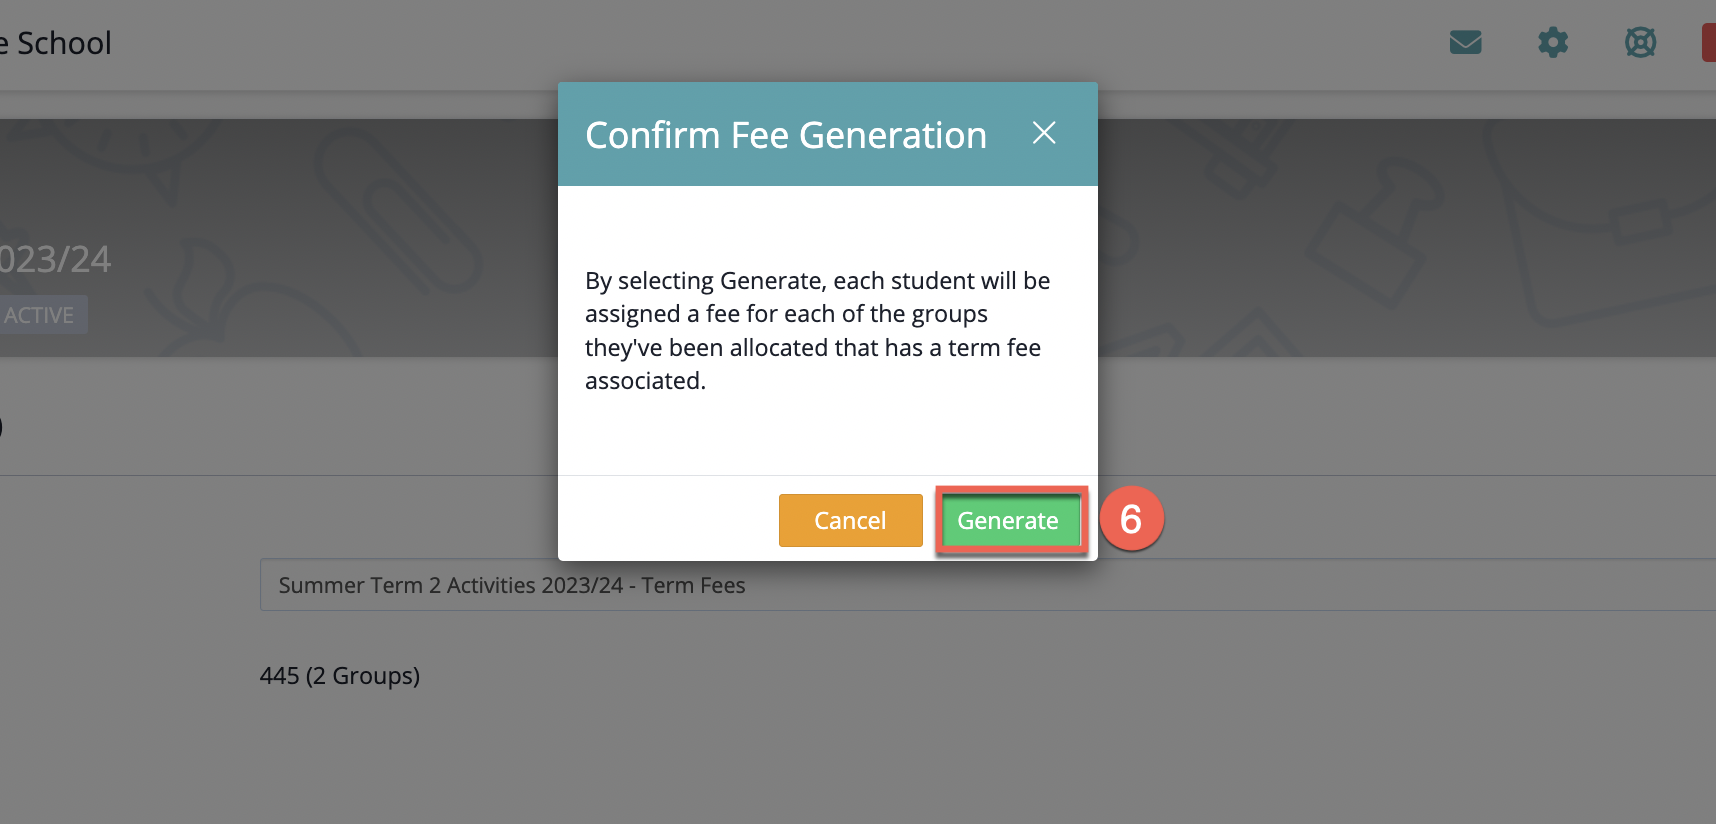This screenshot has width=1716, height=824.
Task: Open settings via the gear icon
Action: (1553, 42)
